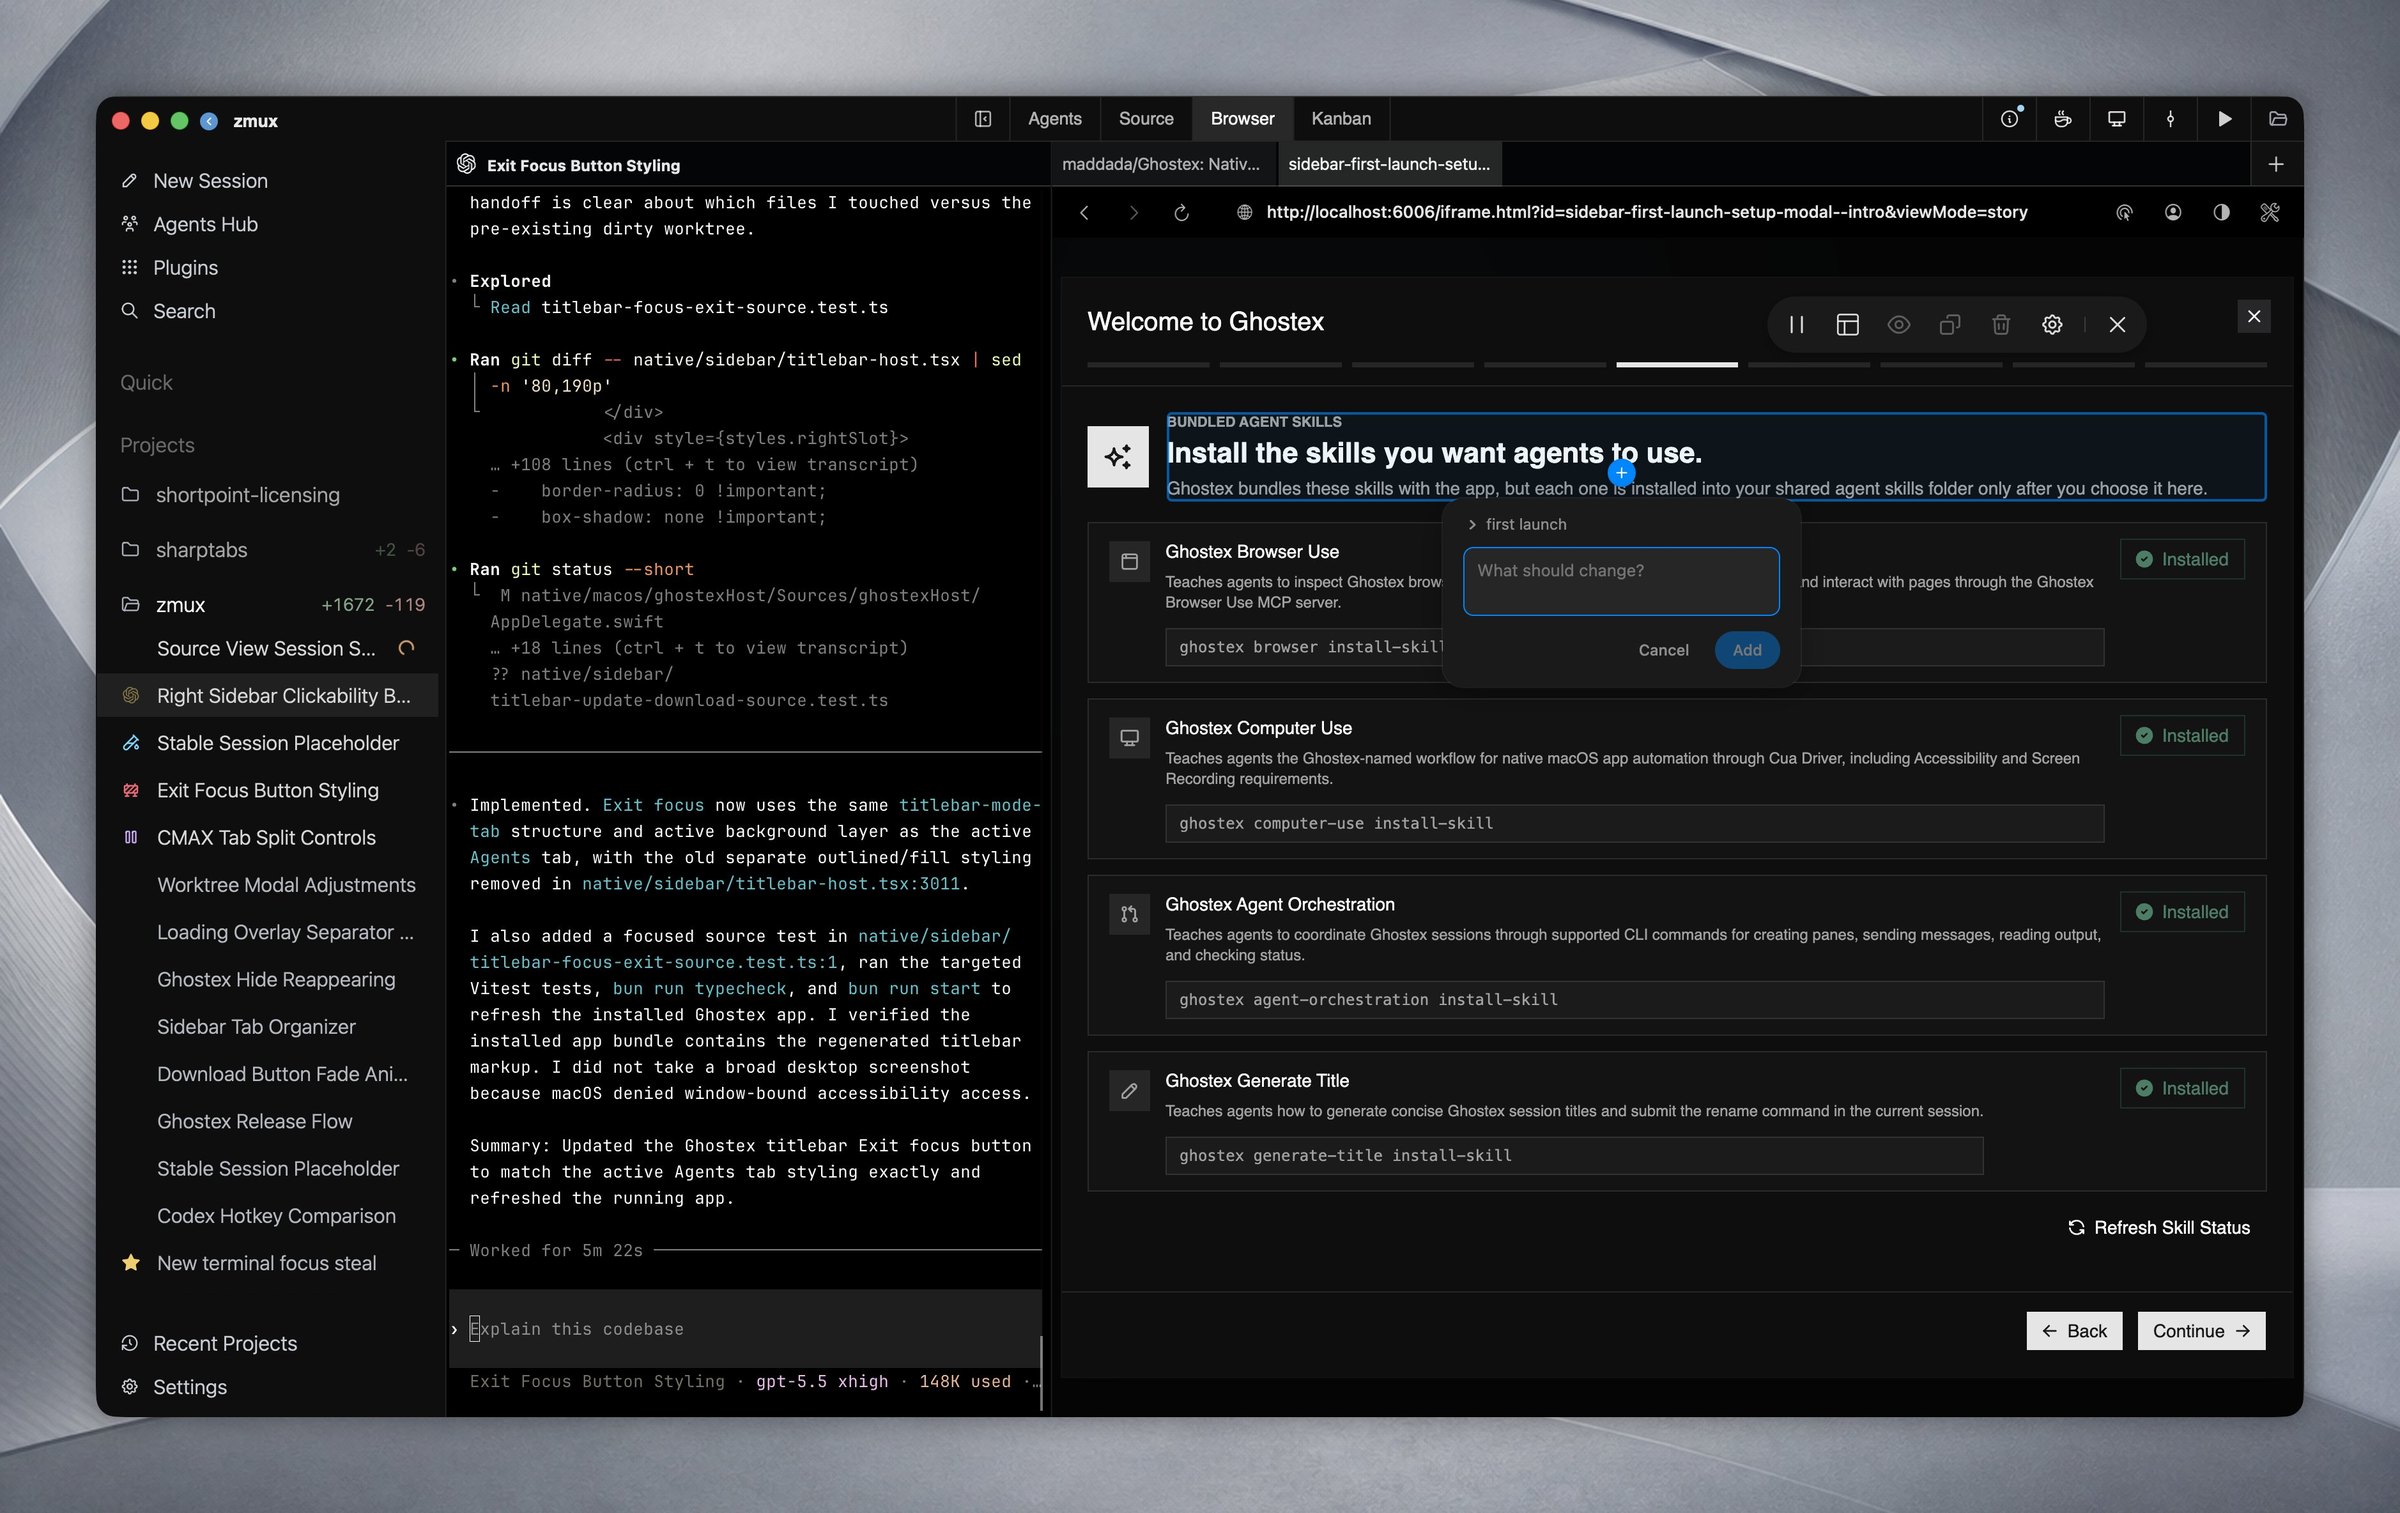Select the Browser tab
Image resolution: width=2400 pixels, height=1513 pixels.
pyautogui.click(x=1242, y=119)
